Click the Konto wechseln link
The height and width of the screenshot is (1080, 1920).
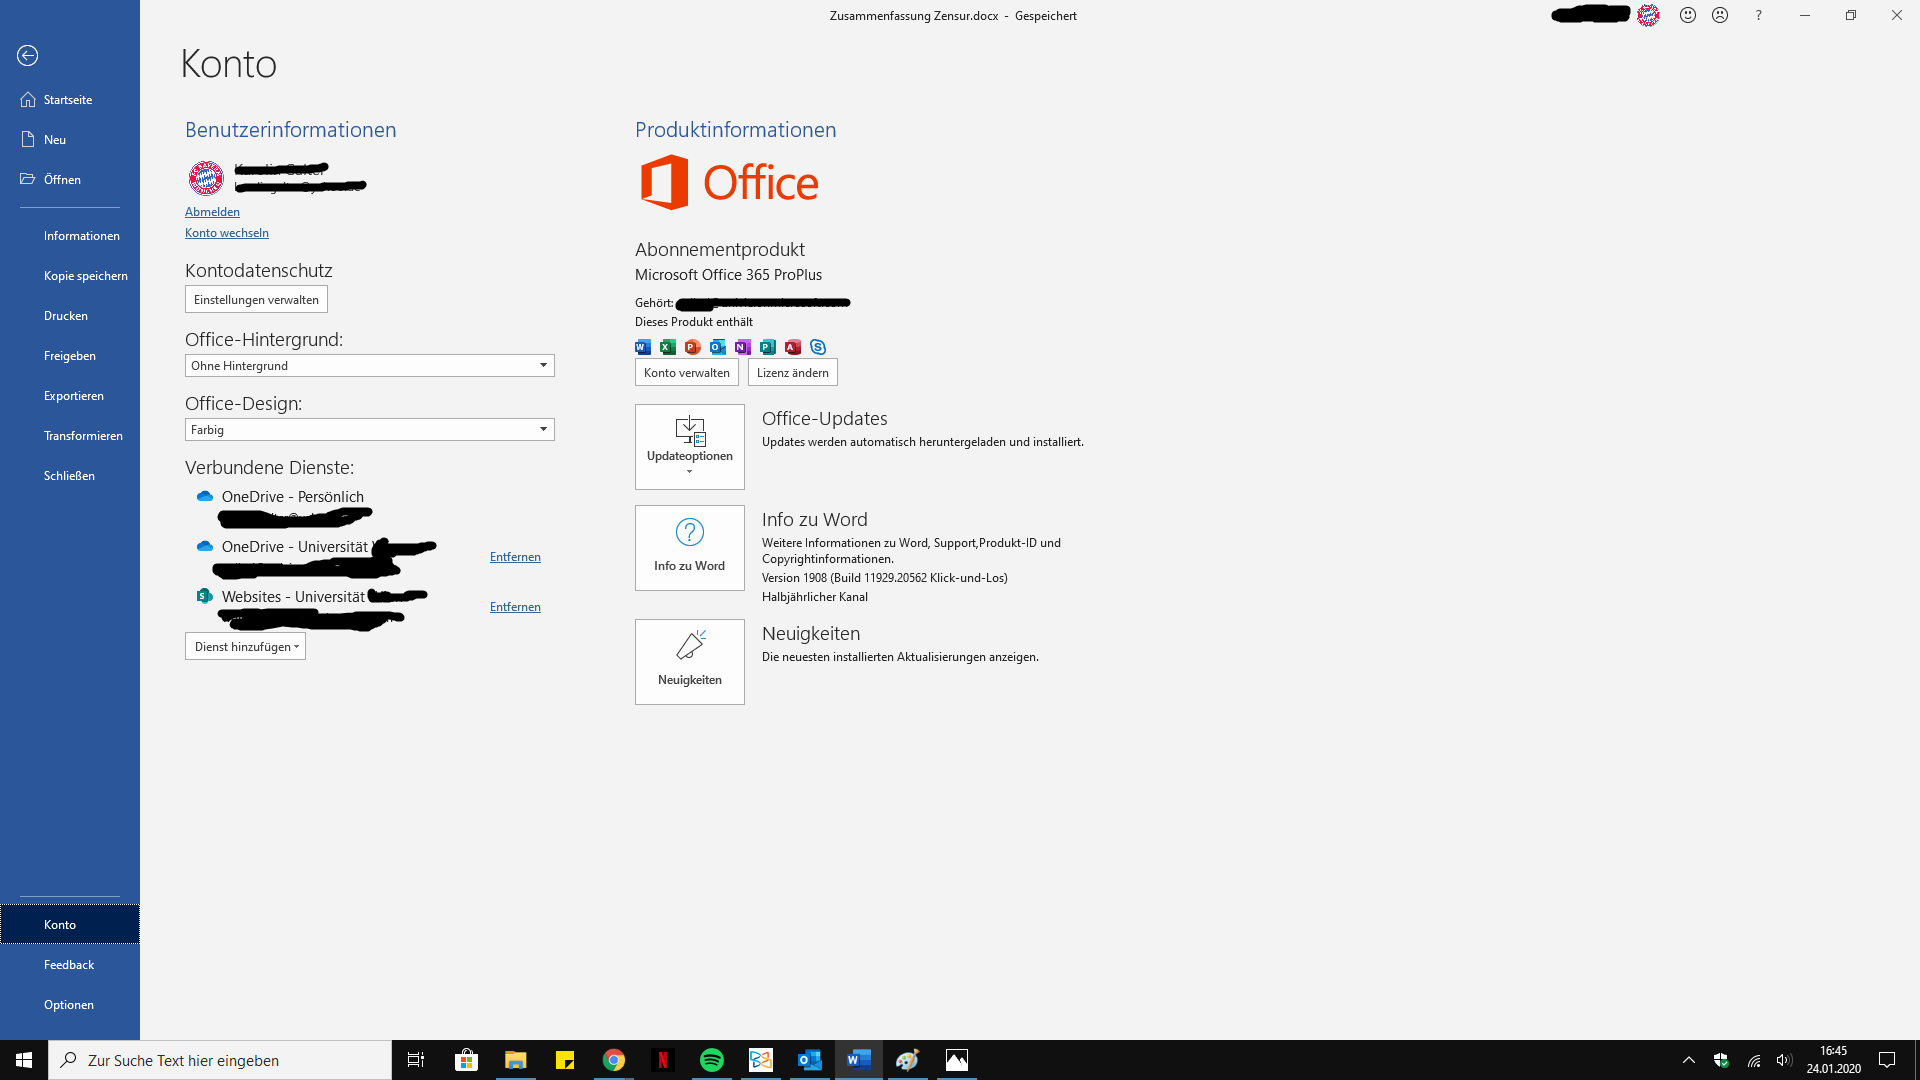tap(227, 233)
